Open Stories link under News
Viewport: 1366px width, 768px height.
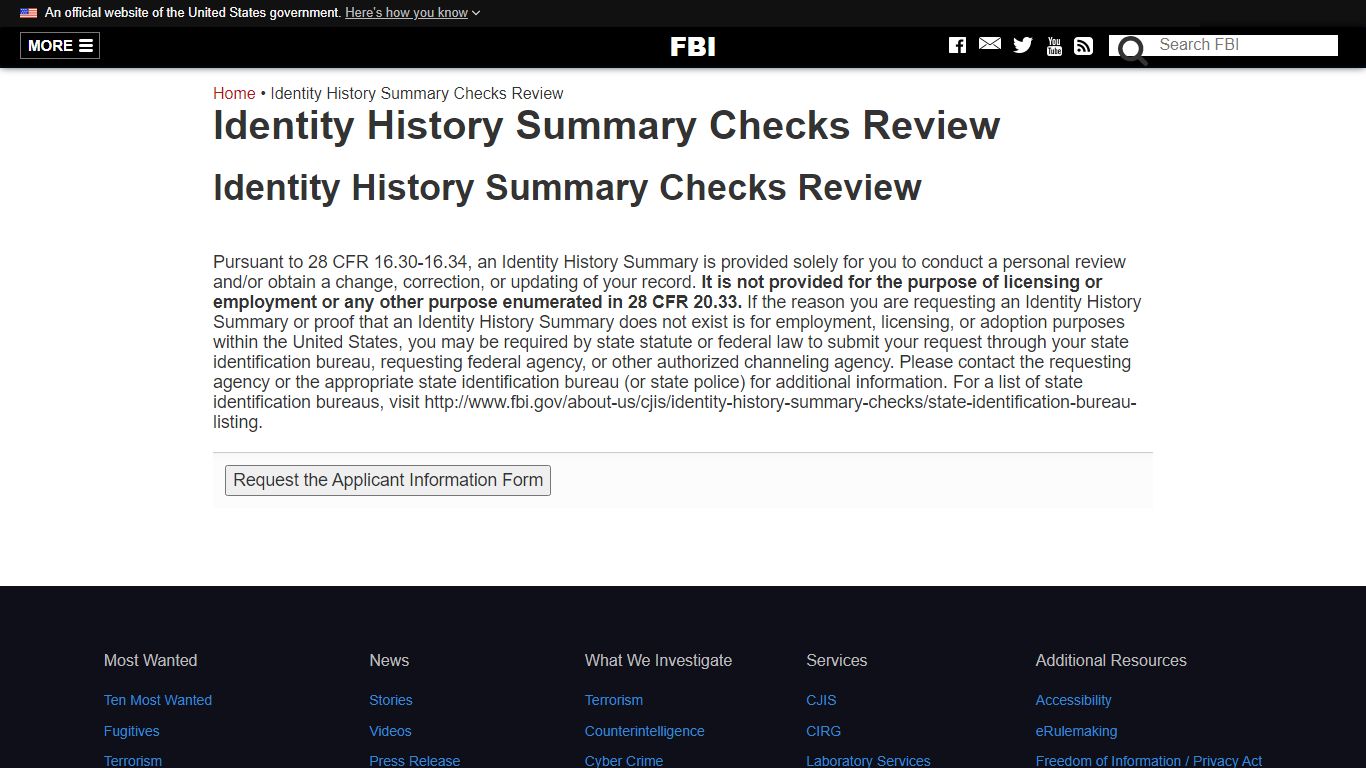pyautogui.click(x=391, y=700)
